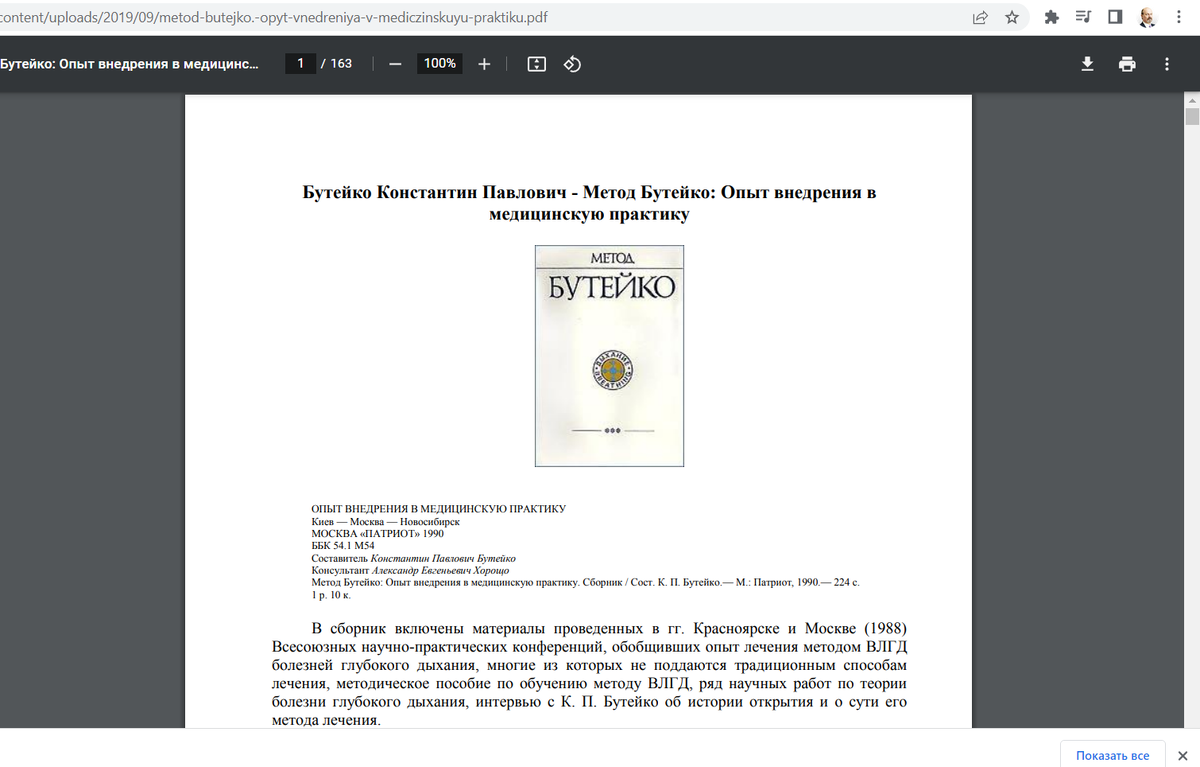Click the line «ОПЫТ ВНЕДРЕНИЯ В МЕДИЦИНСКУЮ ПРАКТИКУ»
Viewport: 1200px width, 767px height.
(x=439, y=509)
